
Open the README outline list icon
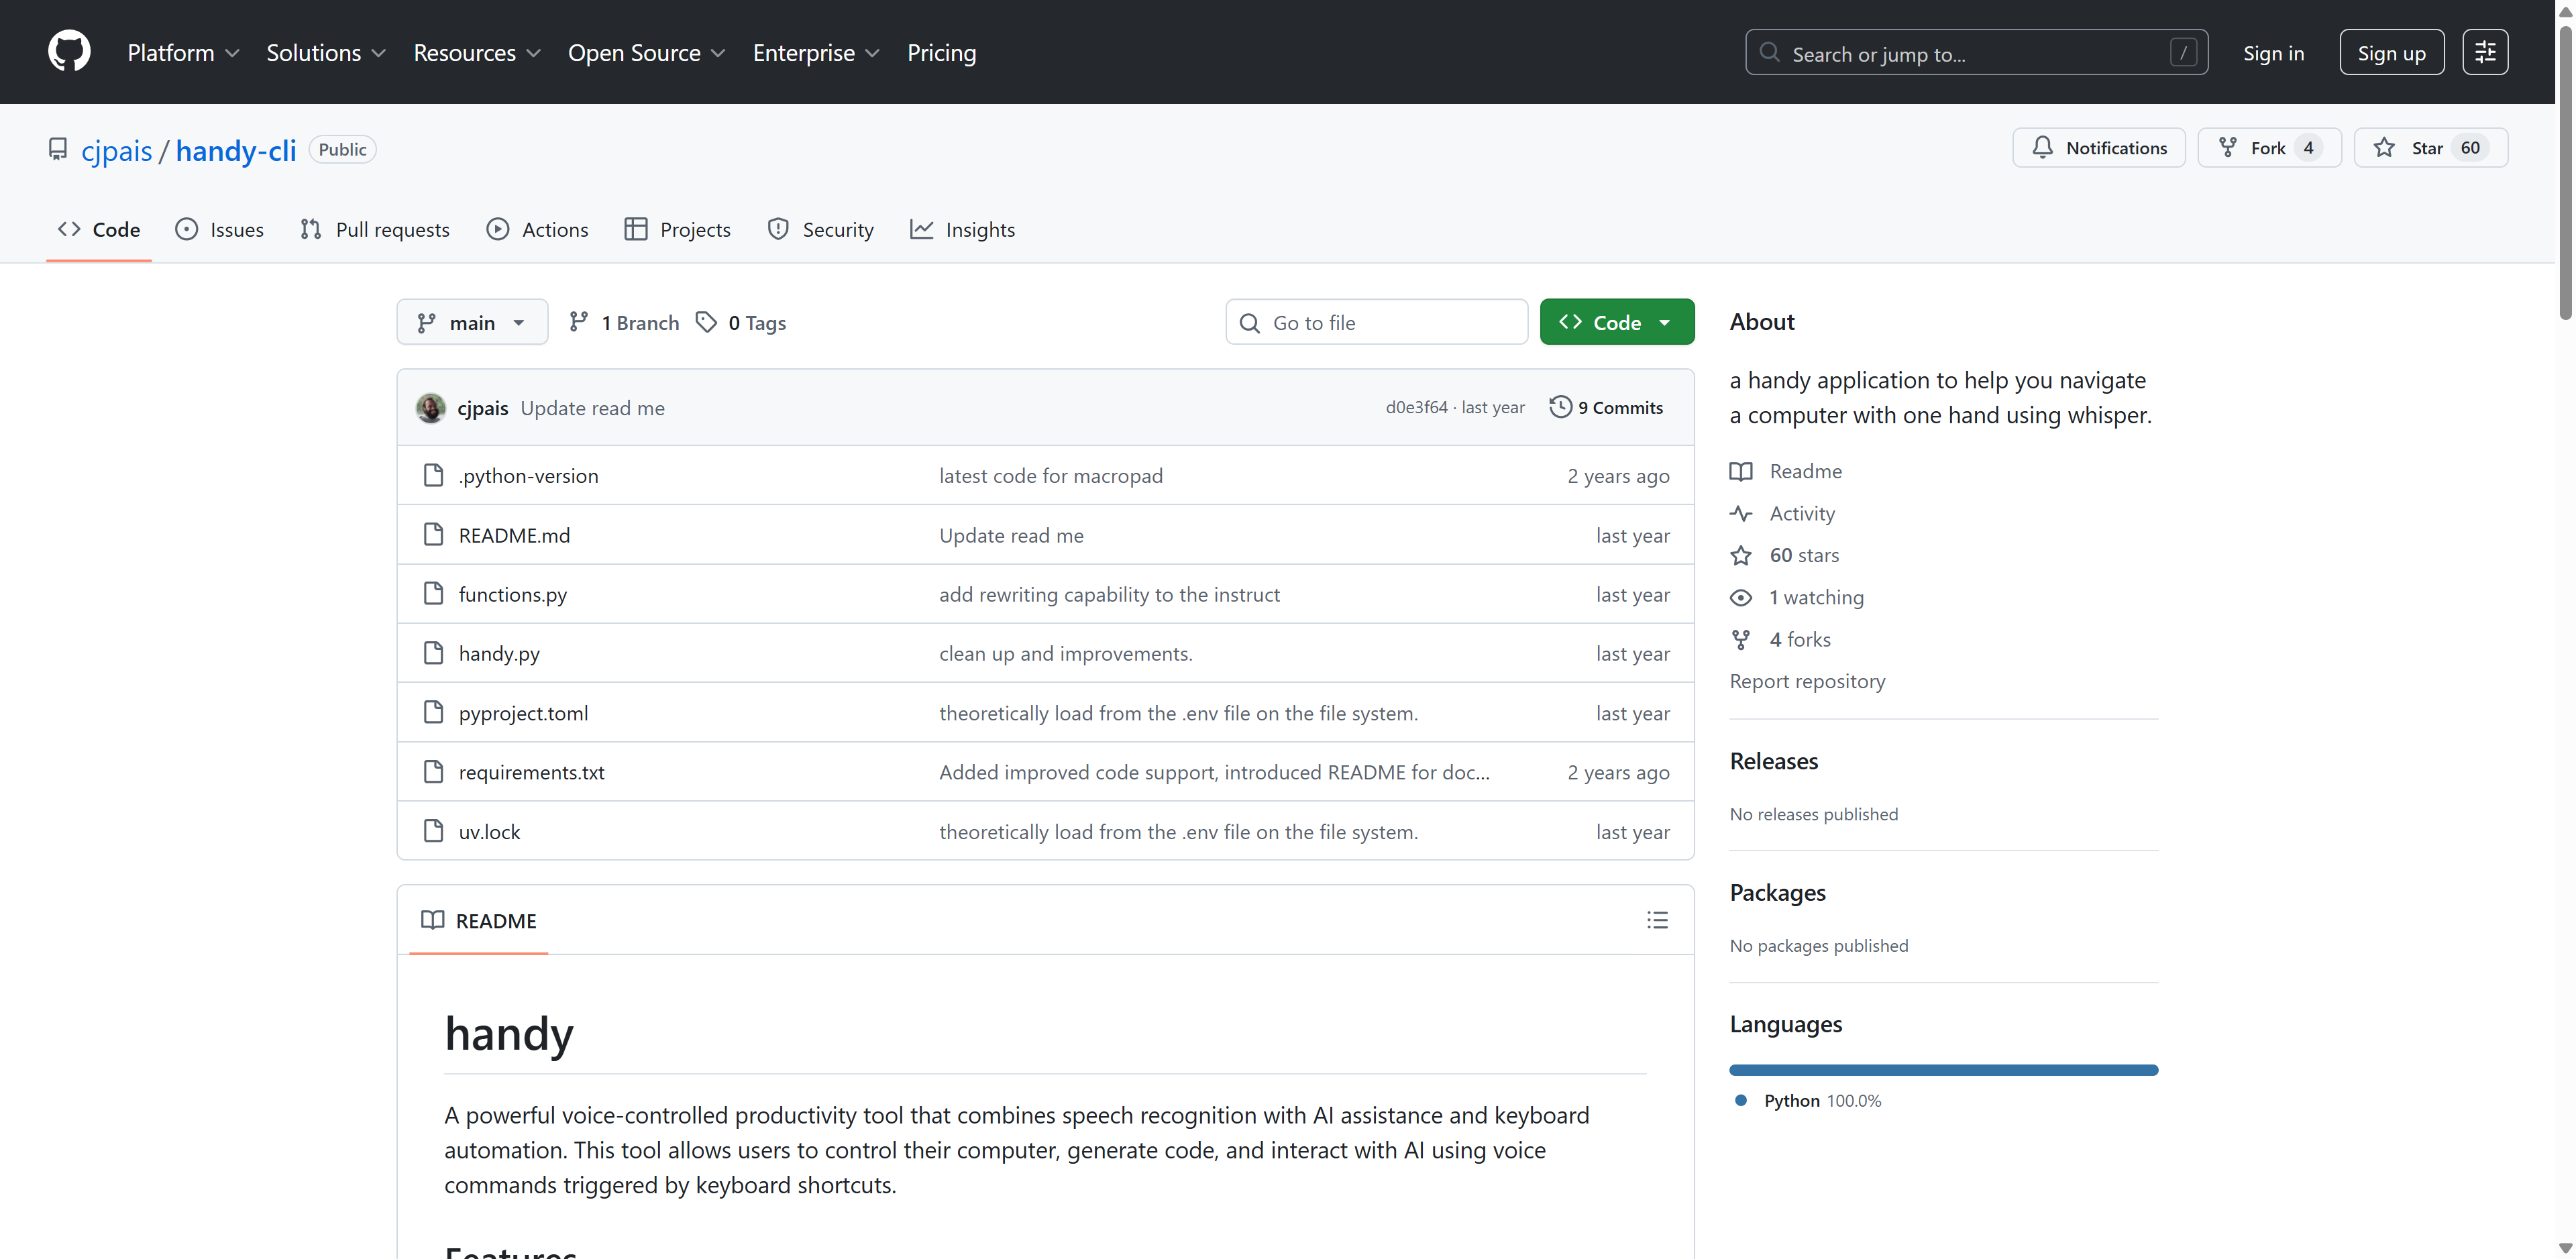coord(1657,920)
